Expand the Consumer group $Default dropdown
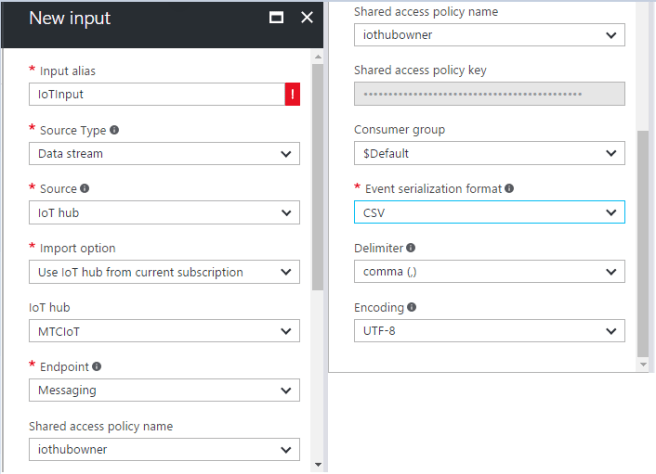The image size is (656, 474). [489, 153]
